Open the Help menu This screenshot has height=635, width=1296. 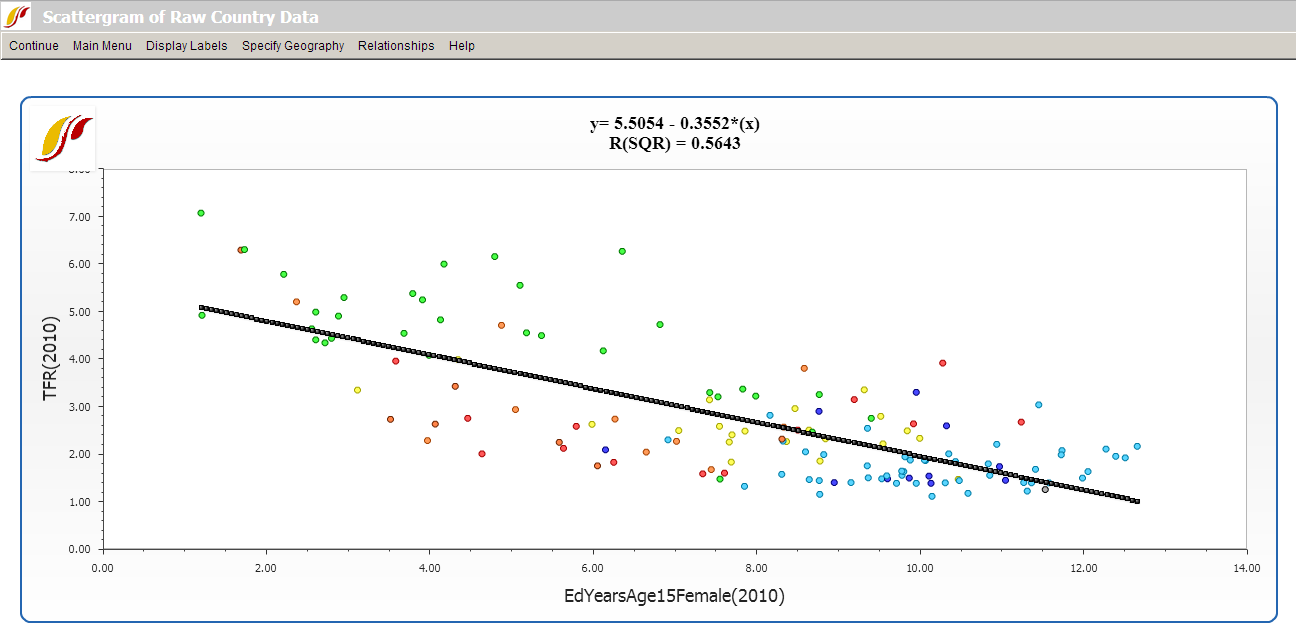(x=461, y=46)
